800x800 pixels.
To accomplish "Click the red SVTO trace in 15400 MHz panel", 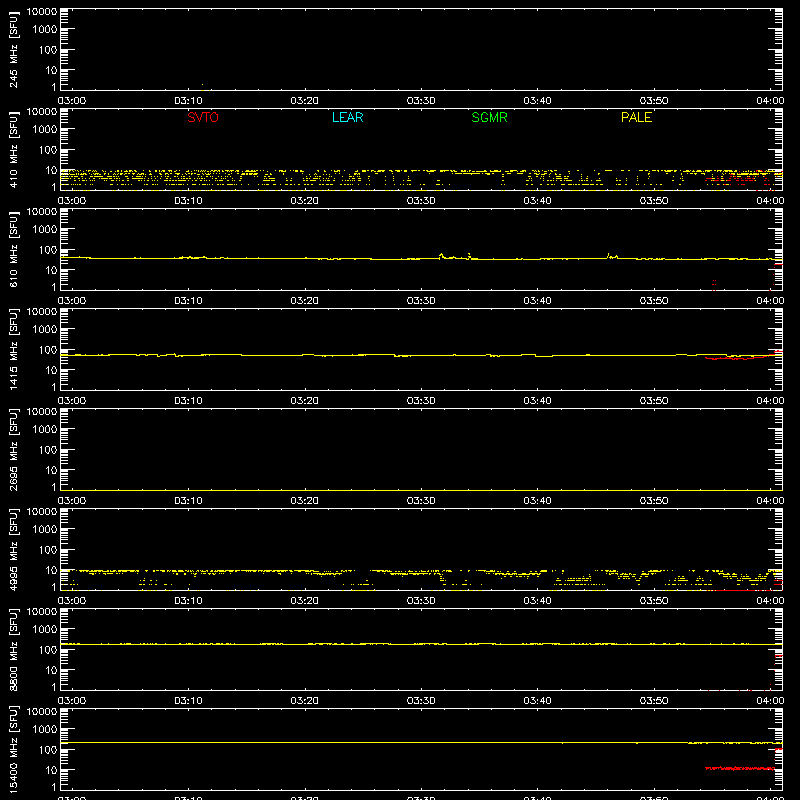I will click(x=740, y=768).
